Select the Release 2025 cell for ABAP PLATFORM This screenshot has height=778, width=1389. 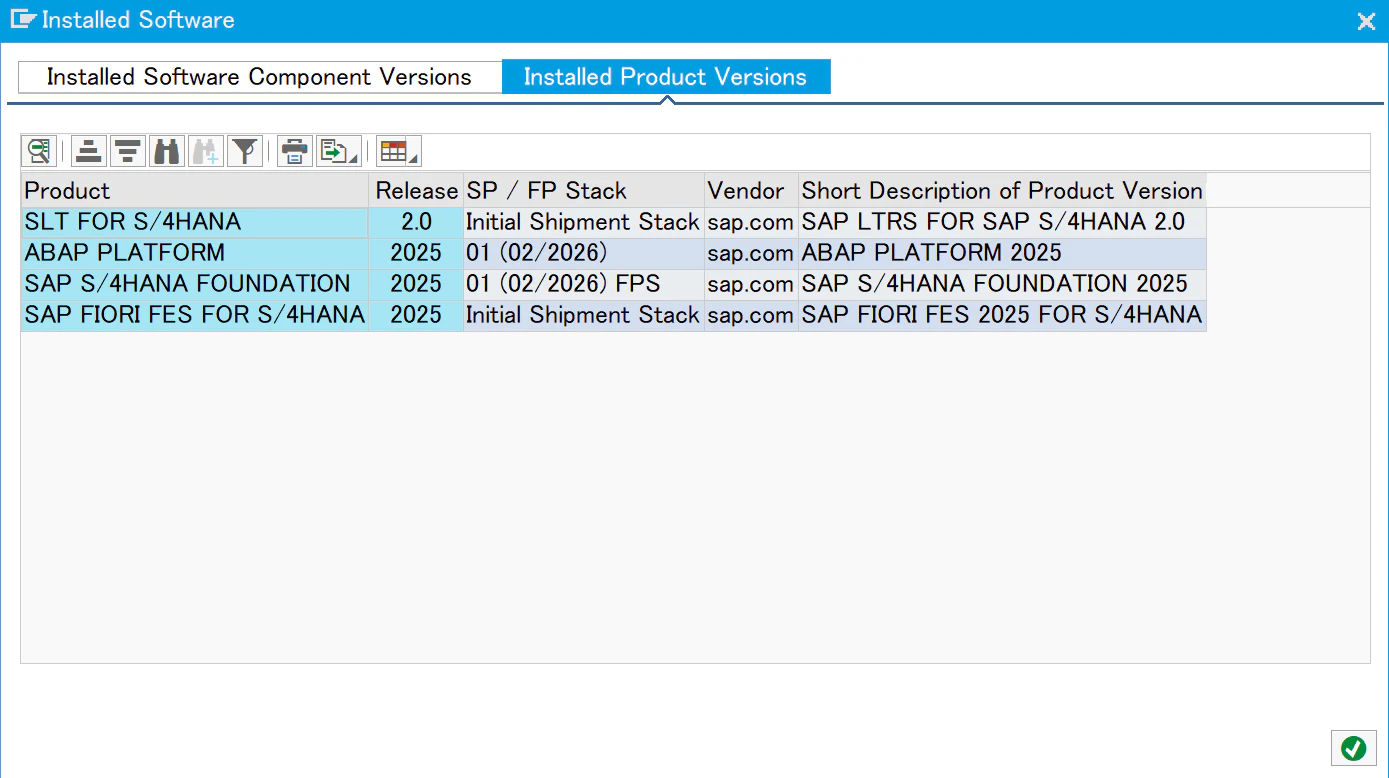click(x=417, y=253)
